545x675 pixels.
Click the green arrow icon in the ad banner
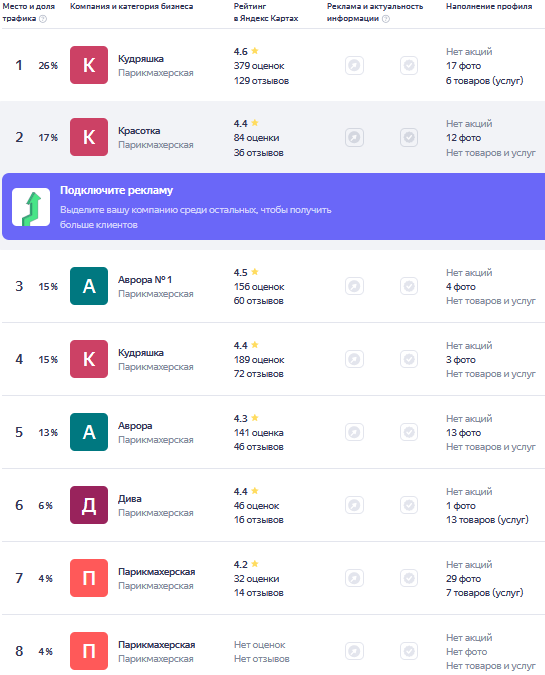coord(31,207)
